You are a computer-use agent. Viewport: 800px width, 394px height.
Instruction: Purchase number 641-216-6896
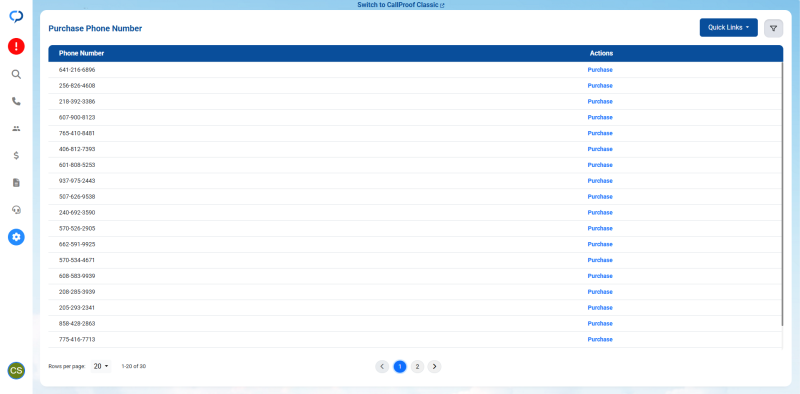pos(600,70)
